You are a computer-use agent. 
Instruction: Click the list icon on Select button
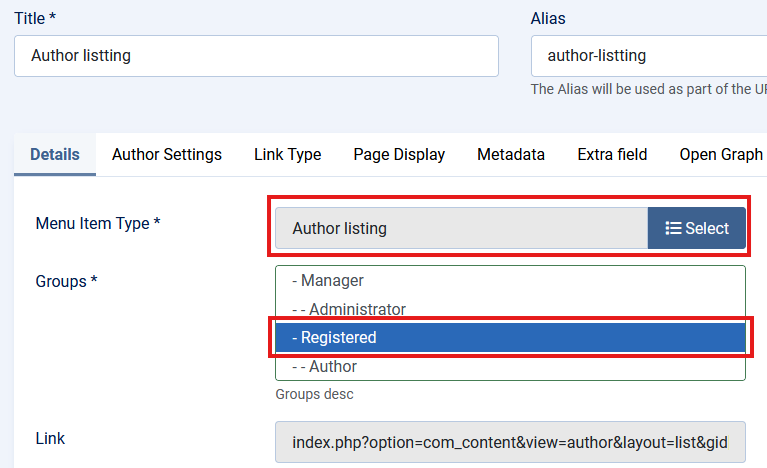point(673,228)
